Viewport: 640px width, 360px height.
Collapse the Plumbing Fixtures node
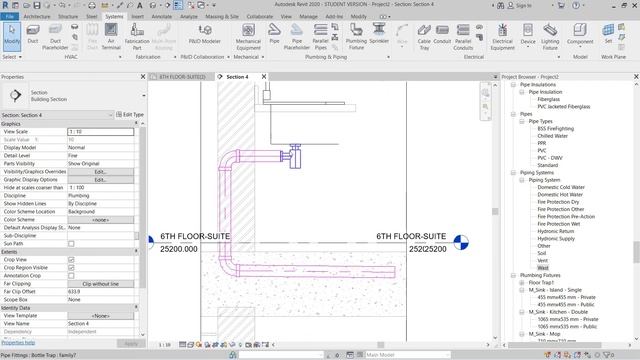[513, 275]
